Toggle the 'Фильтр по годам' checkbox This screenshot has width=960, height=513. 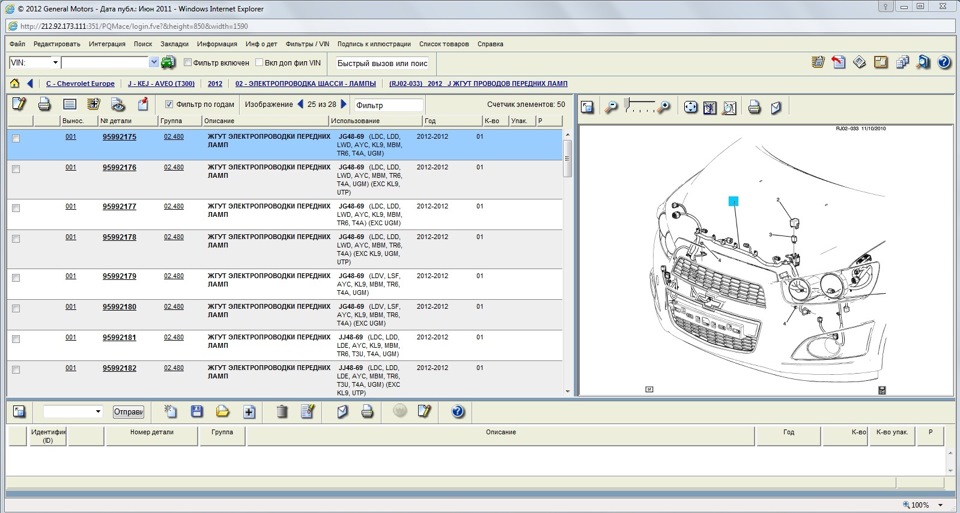(x=169, y=104)
